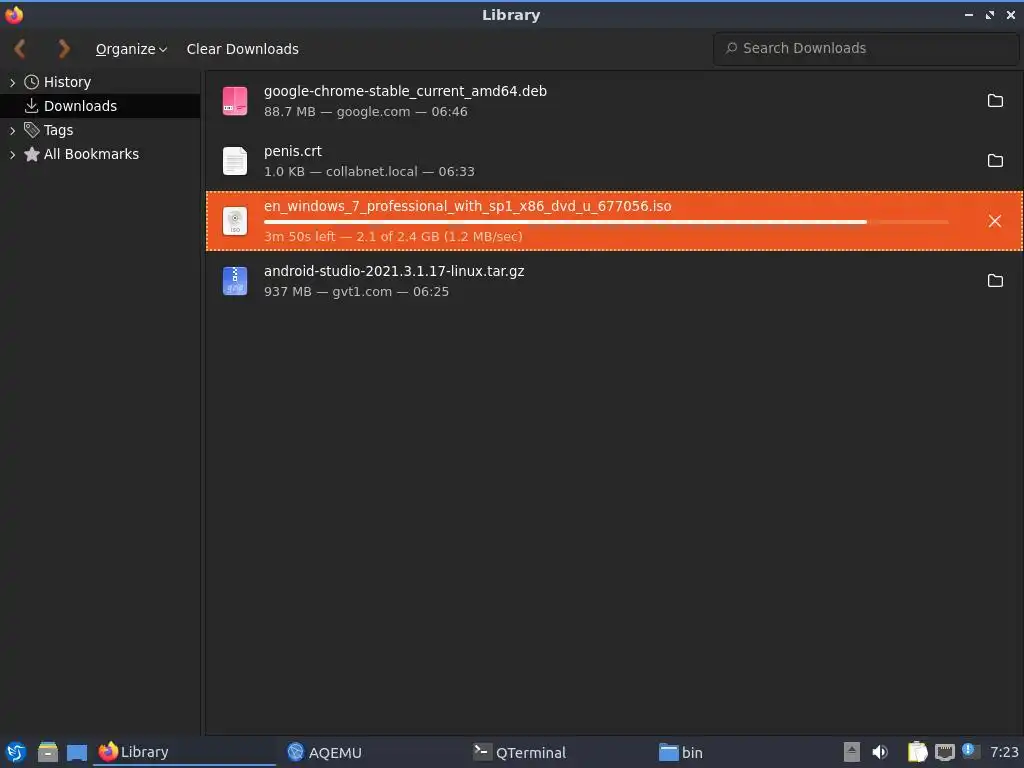Image resolution: width=1024 pixels, height=768 pixels.
Task: Open folder containing android-studio tar.gz
Action: (995, 281)
